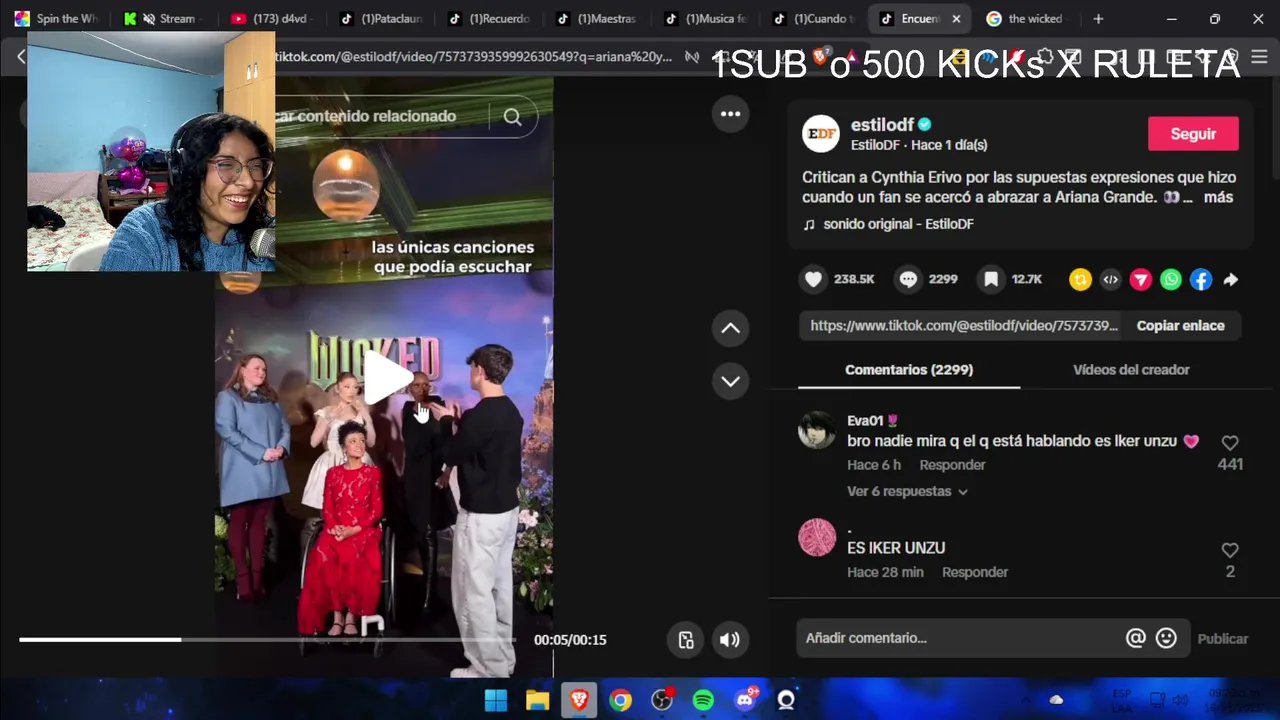Click search icon in related content bar
The width and height of the screenshot is (1280, 720).
(512, 117)
